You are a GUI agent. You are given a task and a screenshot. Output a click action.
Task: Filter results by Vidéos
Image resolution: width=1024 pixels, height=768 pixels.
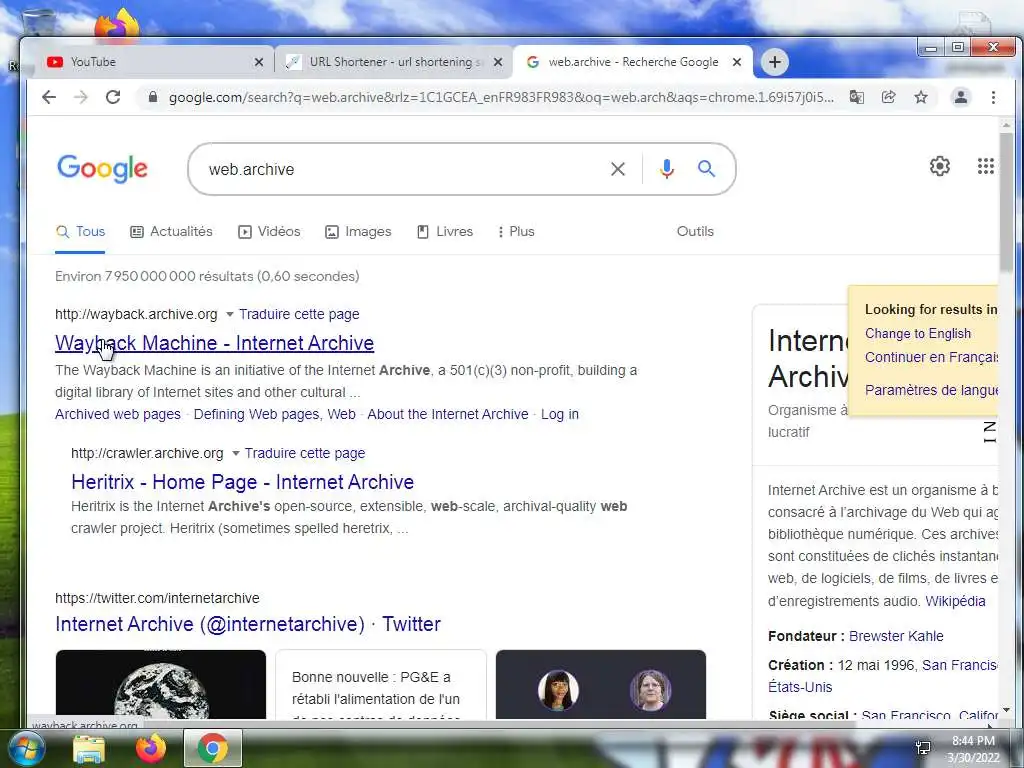(x=269, y=232)
